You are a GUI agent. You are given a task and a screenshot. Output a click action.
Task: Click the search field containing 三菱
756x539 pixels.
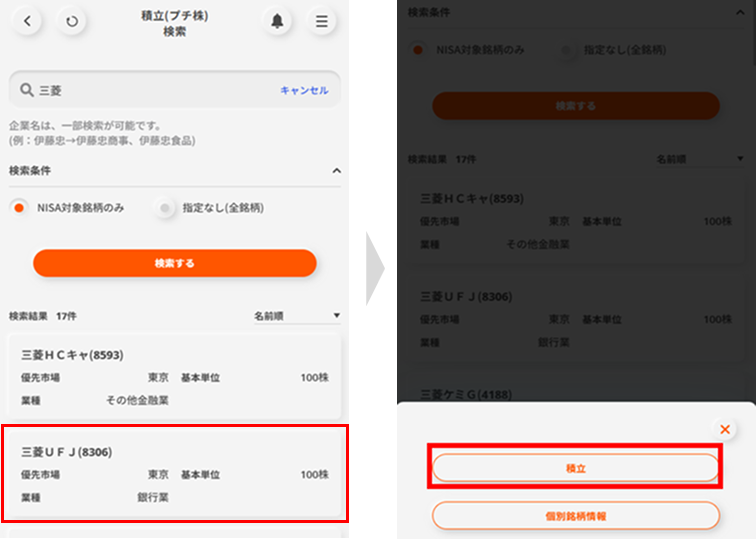150,90
